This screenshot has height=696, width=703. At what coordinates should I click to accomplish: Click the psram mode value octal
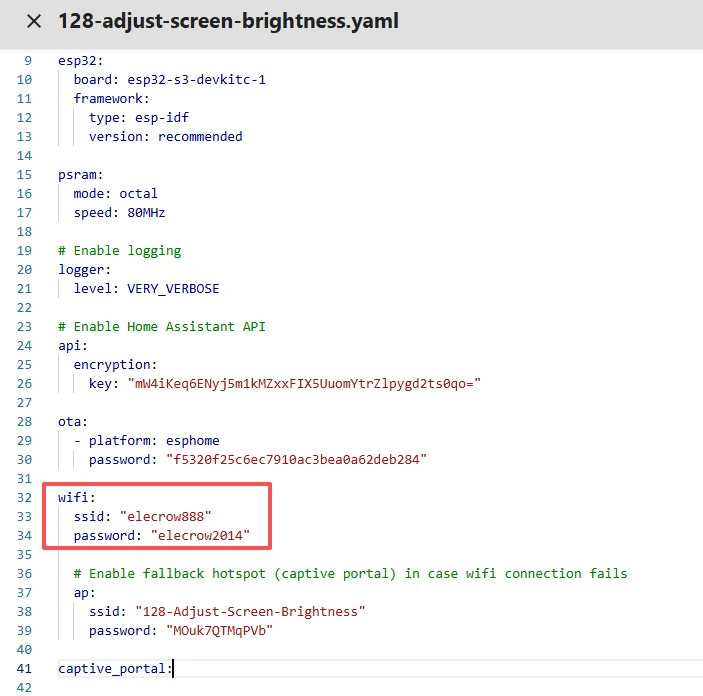coord(138,193)
